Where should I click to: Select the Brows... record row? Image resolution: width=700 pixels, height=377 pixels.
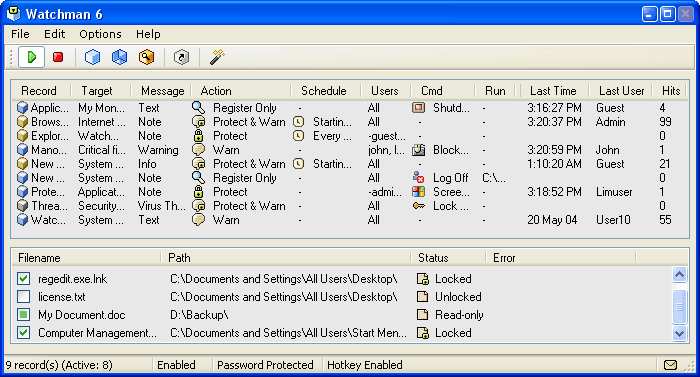click(x=350, y=122)
